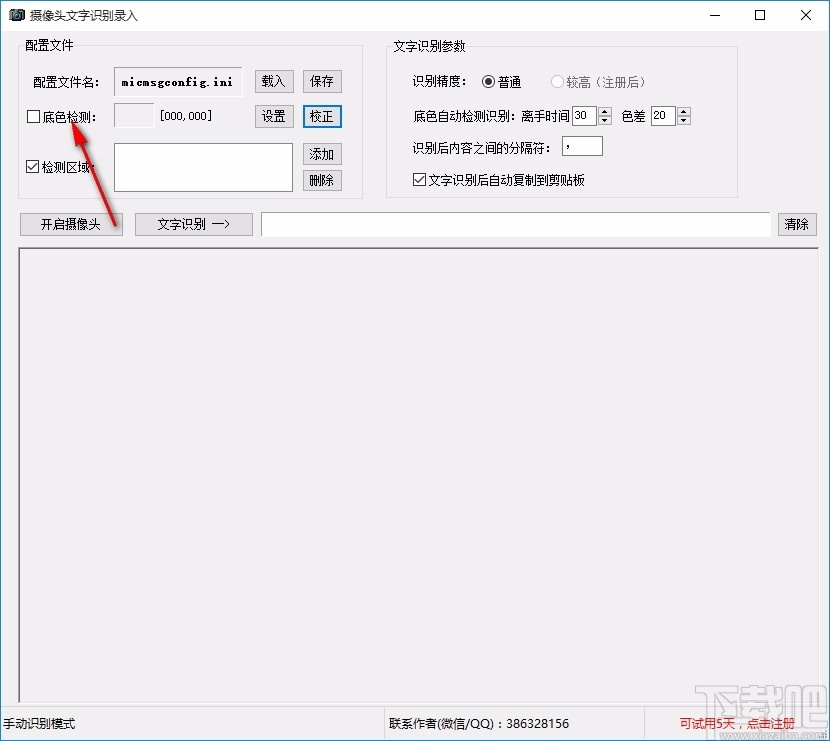The image size is (830, 741).
Task: Click the 设置 button for background color
Action: (273, 116)
